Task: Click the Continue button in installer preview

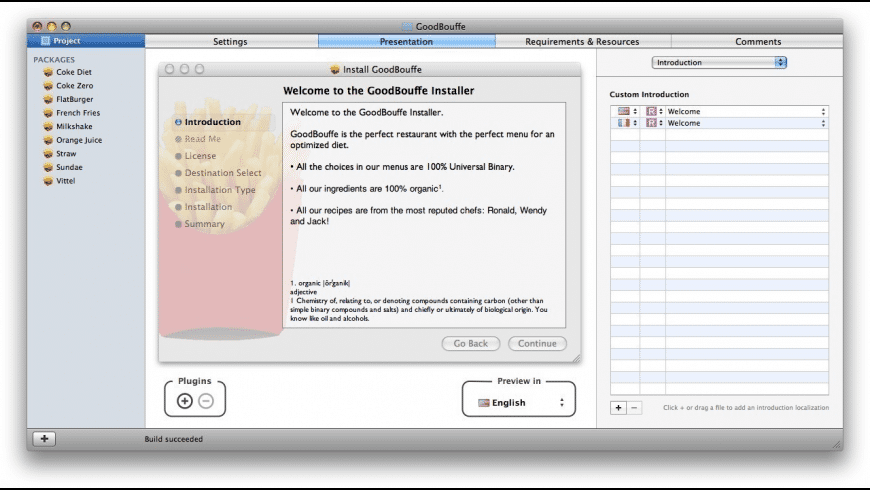Action: point(537,343)
